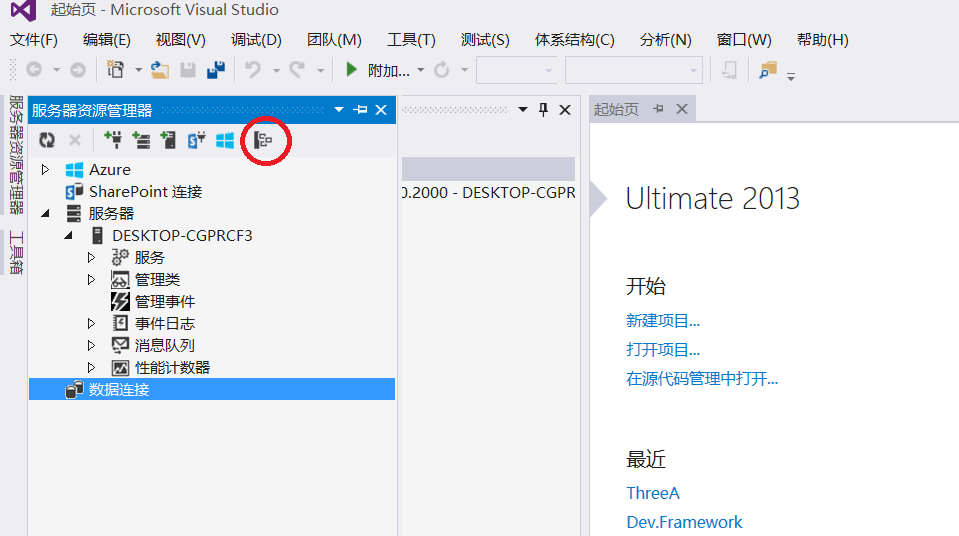Click the Windows Azure icon in the Server Explorer toolbar
Image resolution: width=959 pixels, height=536 pixels.
(x=225, y=141)
